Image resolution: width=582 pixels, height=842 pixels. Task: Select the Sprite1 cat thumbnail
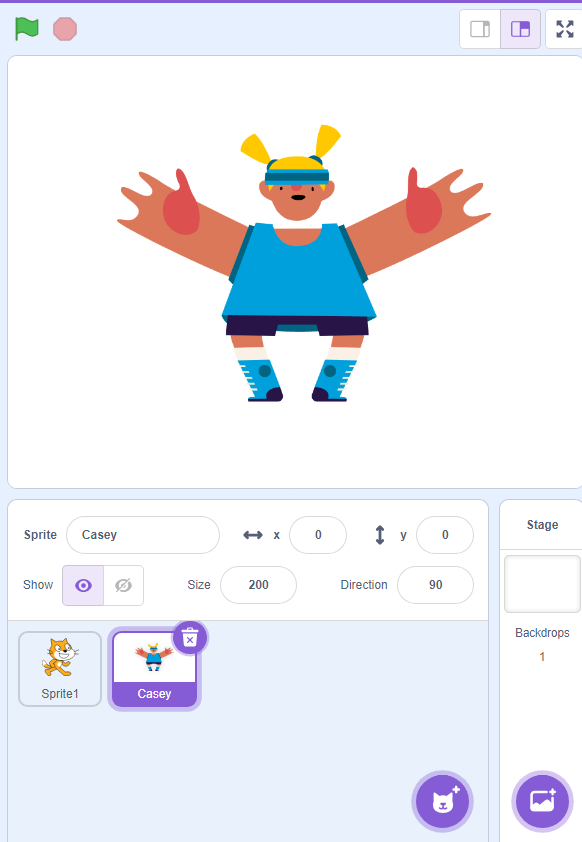pos(60,669)
